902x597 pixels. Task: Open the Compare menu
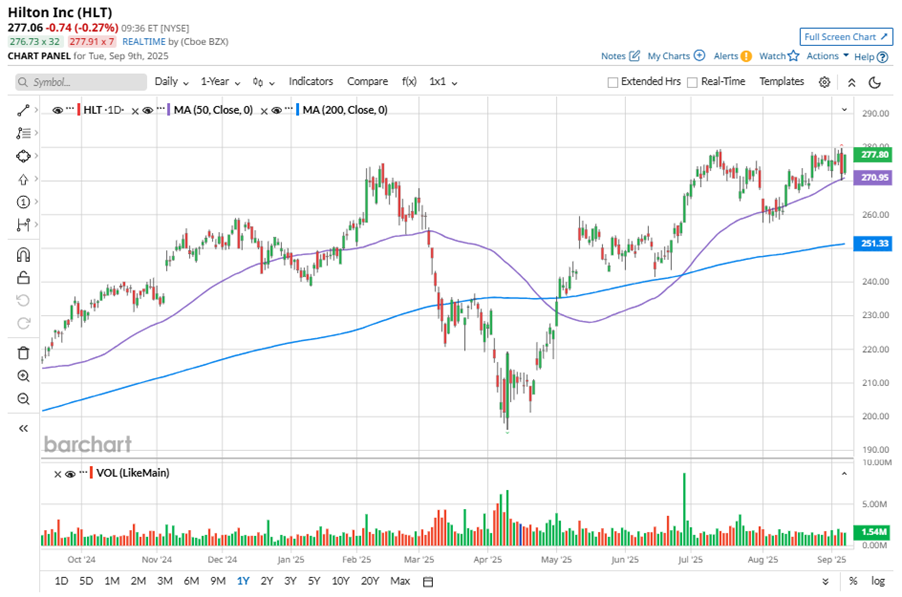[367, 82]
